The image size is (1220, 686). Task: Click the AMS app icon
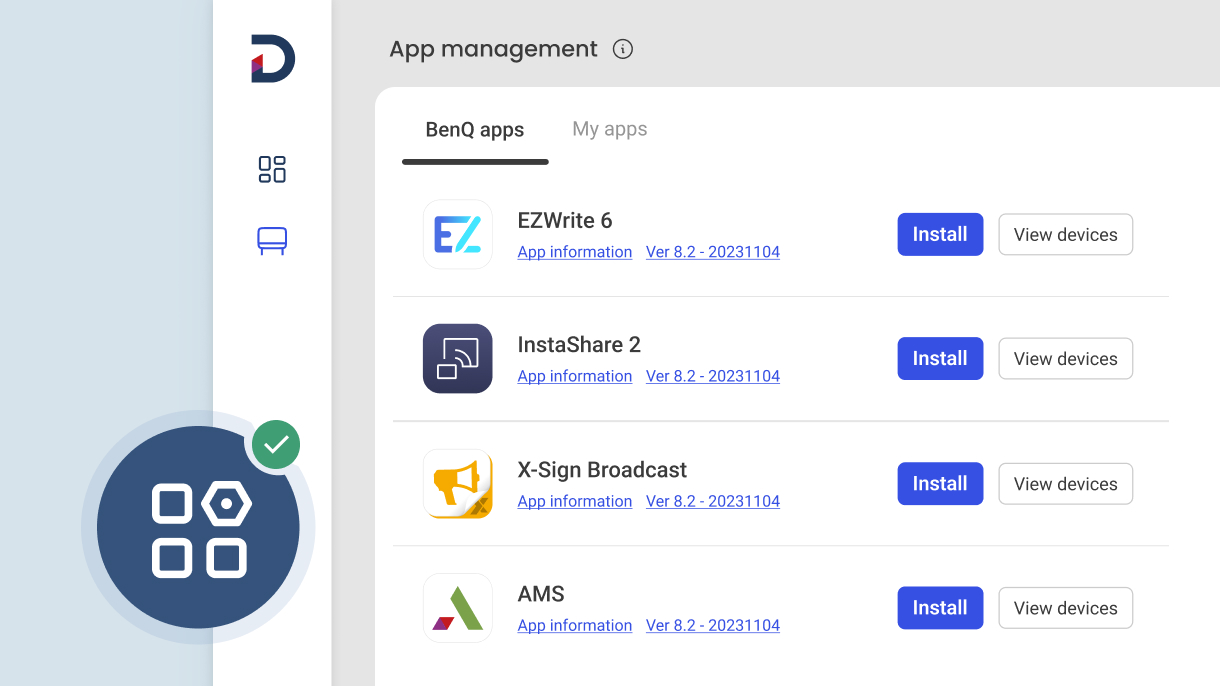pos(457,607)
